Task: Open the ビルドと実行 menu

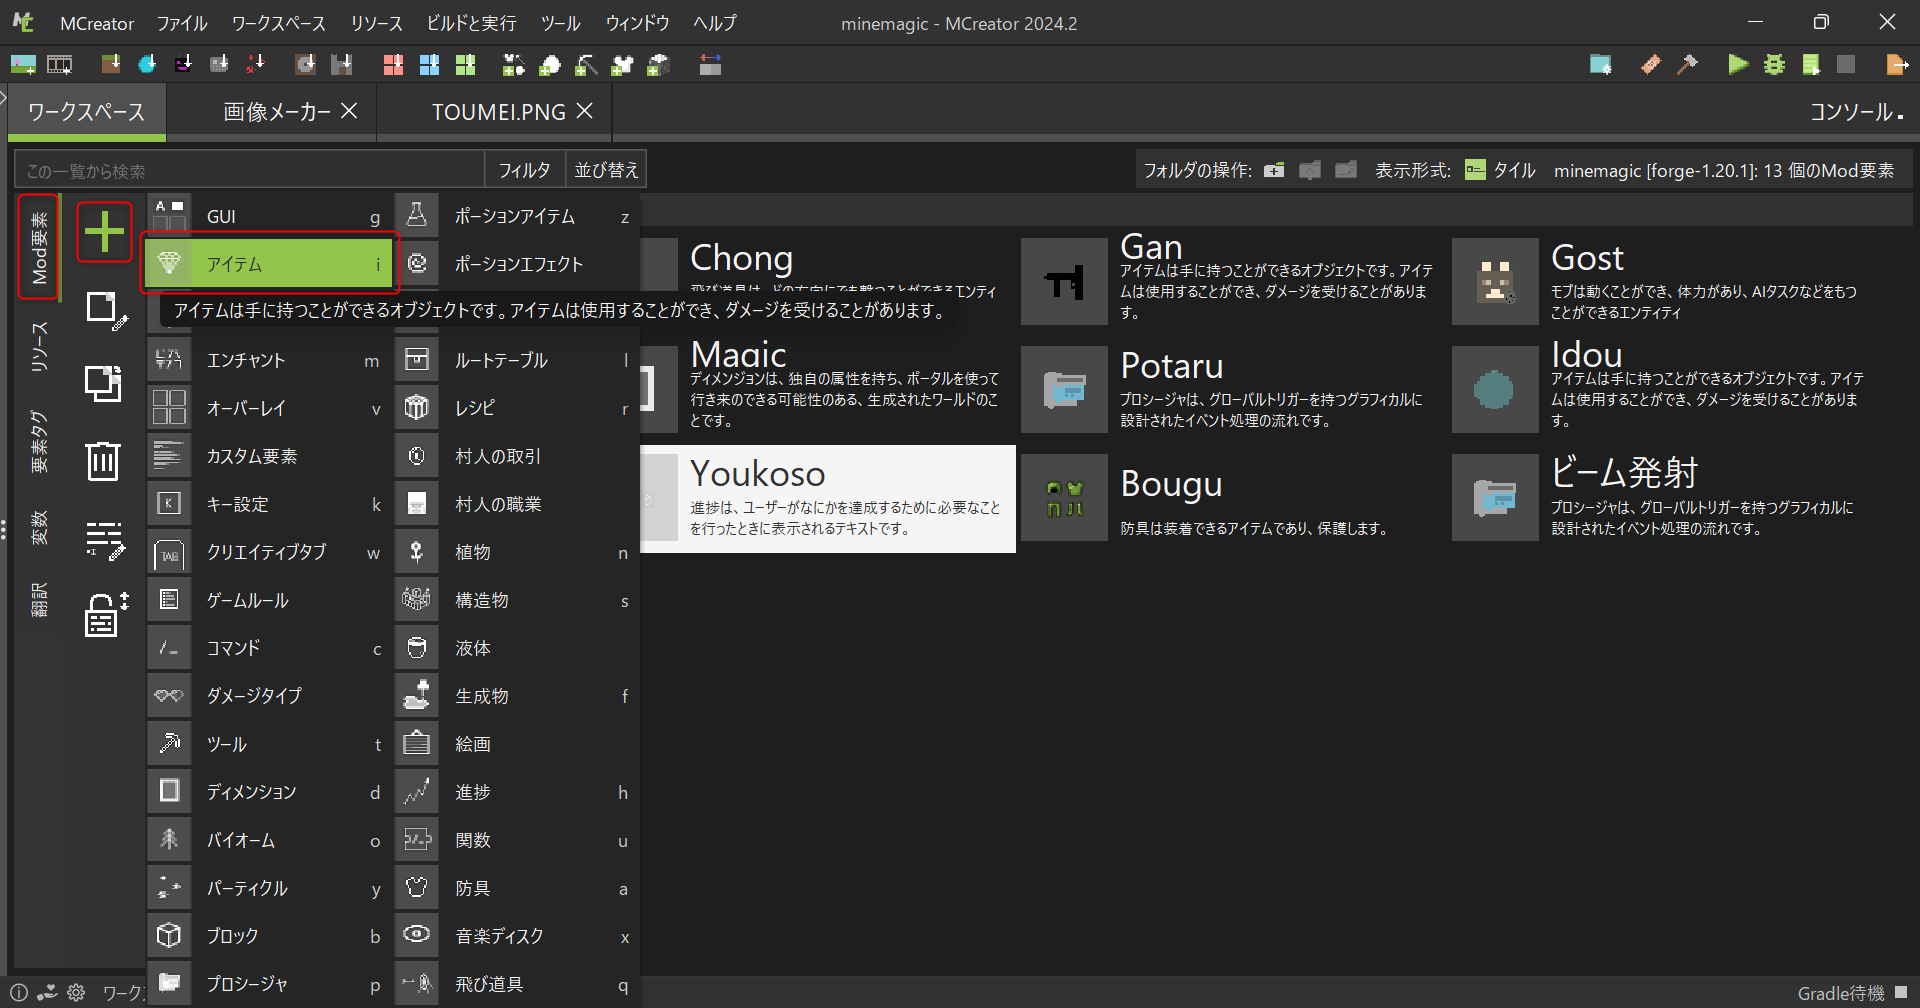Action: pyautogui.click(x=471, y=23)
